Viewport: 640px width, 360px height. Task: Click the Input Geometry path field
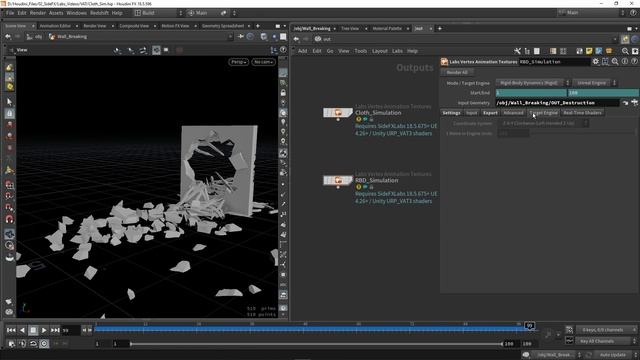click(557, 103)
